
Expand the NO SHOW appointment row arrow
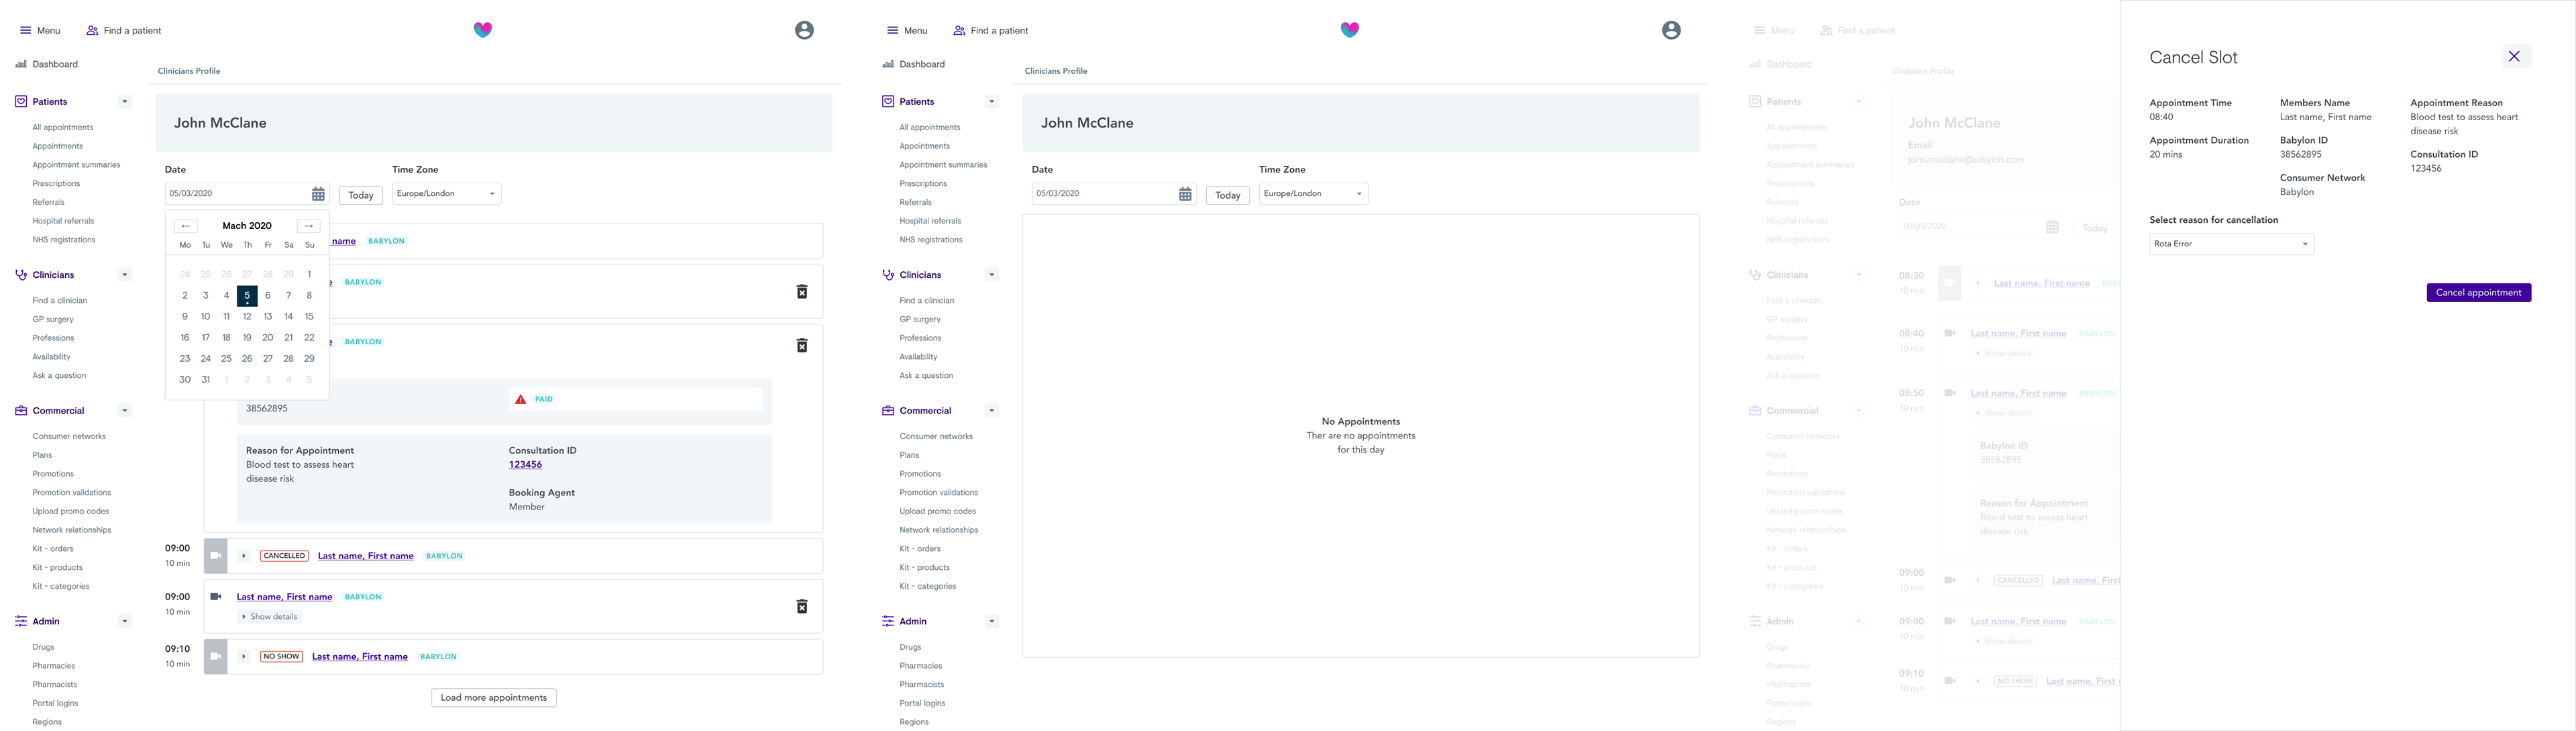(243, 656)
